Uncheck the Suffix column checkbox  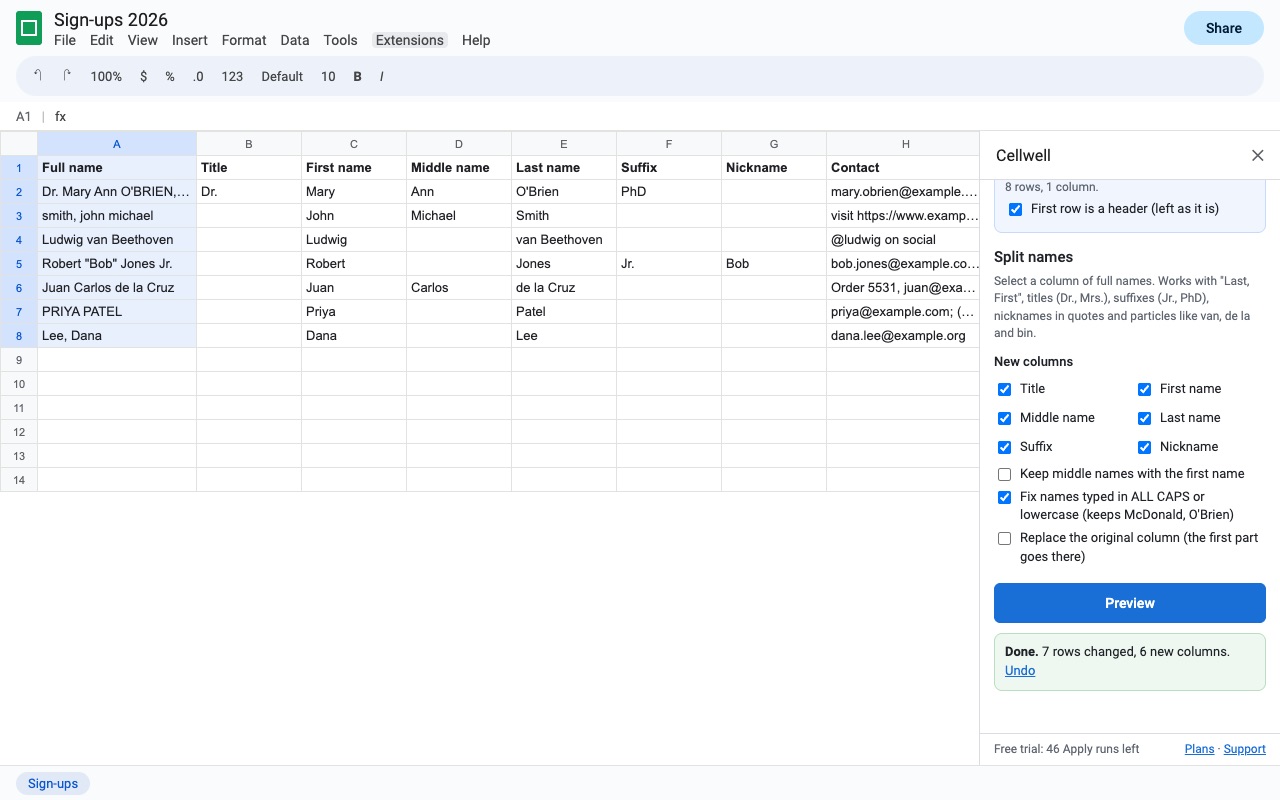(x=1004, y=447)
